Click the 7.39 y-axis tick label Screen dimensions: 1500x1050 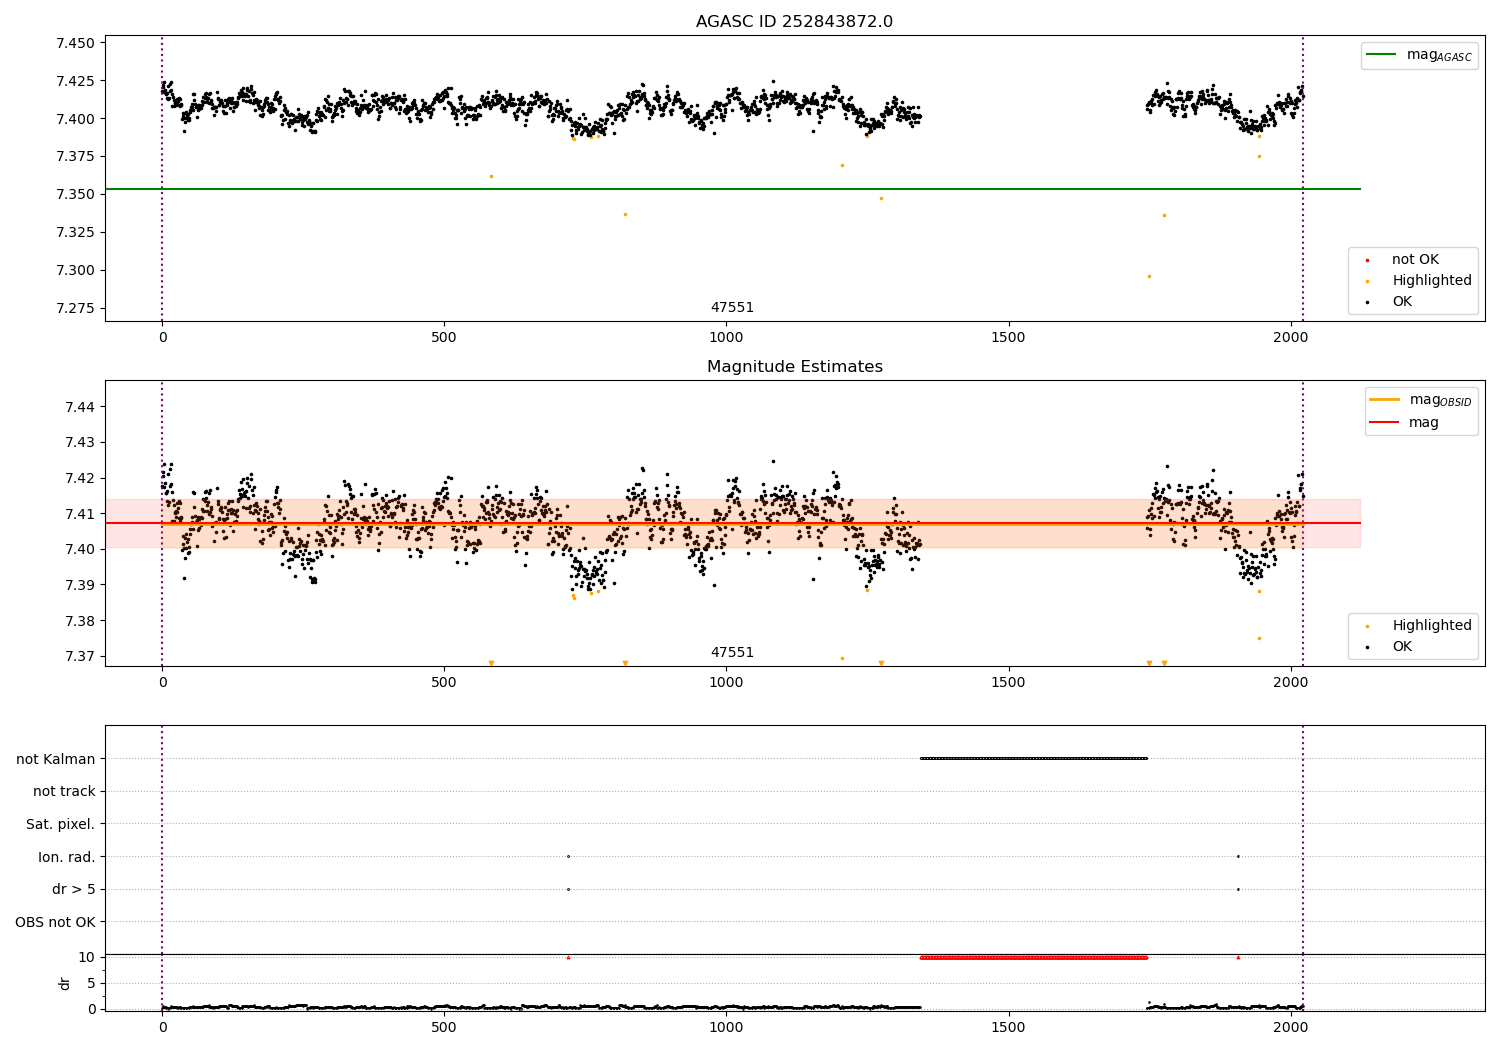pos(79,586)
